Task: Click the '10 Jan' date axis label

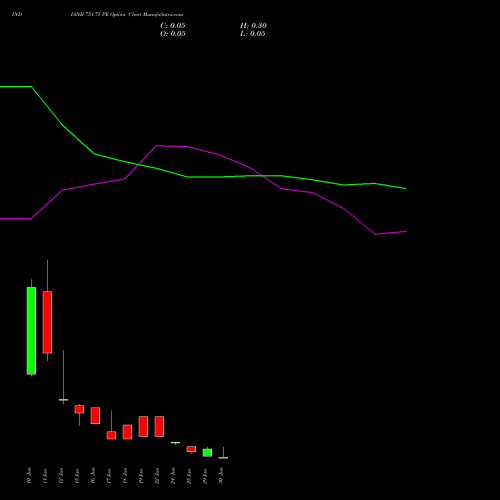Action: coord(29,476)
